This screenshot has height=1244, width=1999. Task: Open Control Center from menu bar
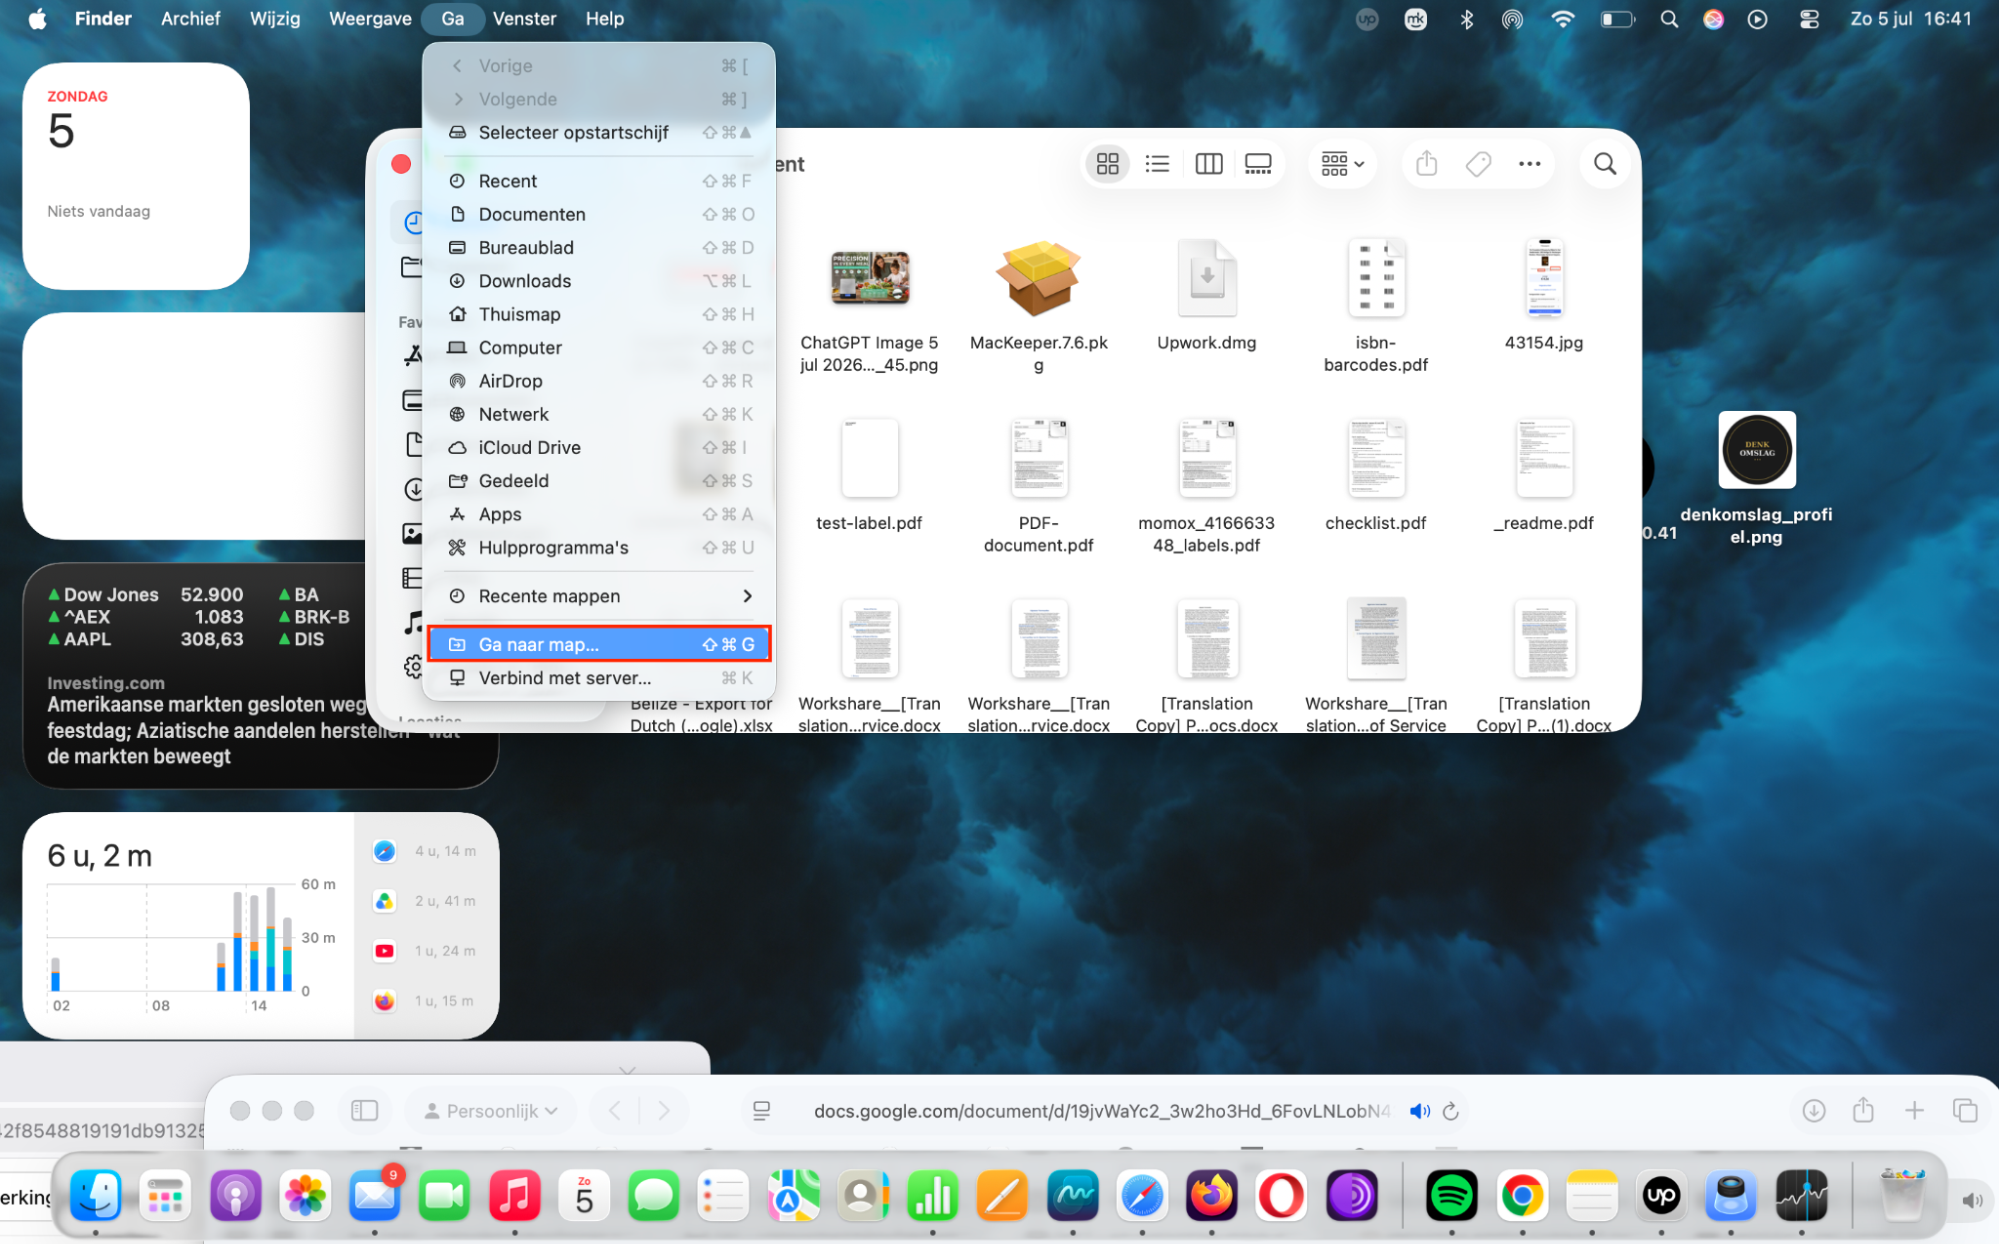click(x=1809, y=19)
